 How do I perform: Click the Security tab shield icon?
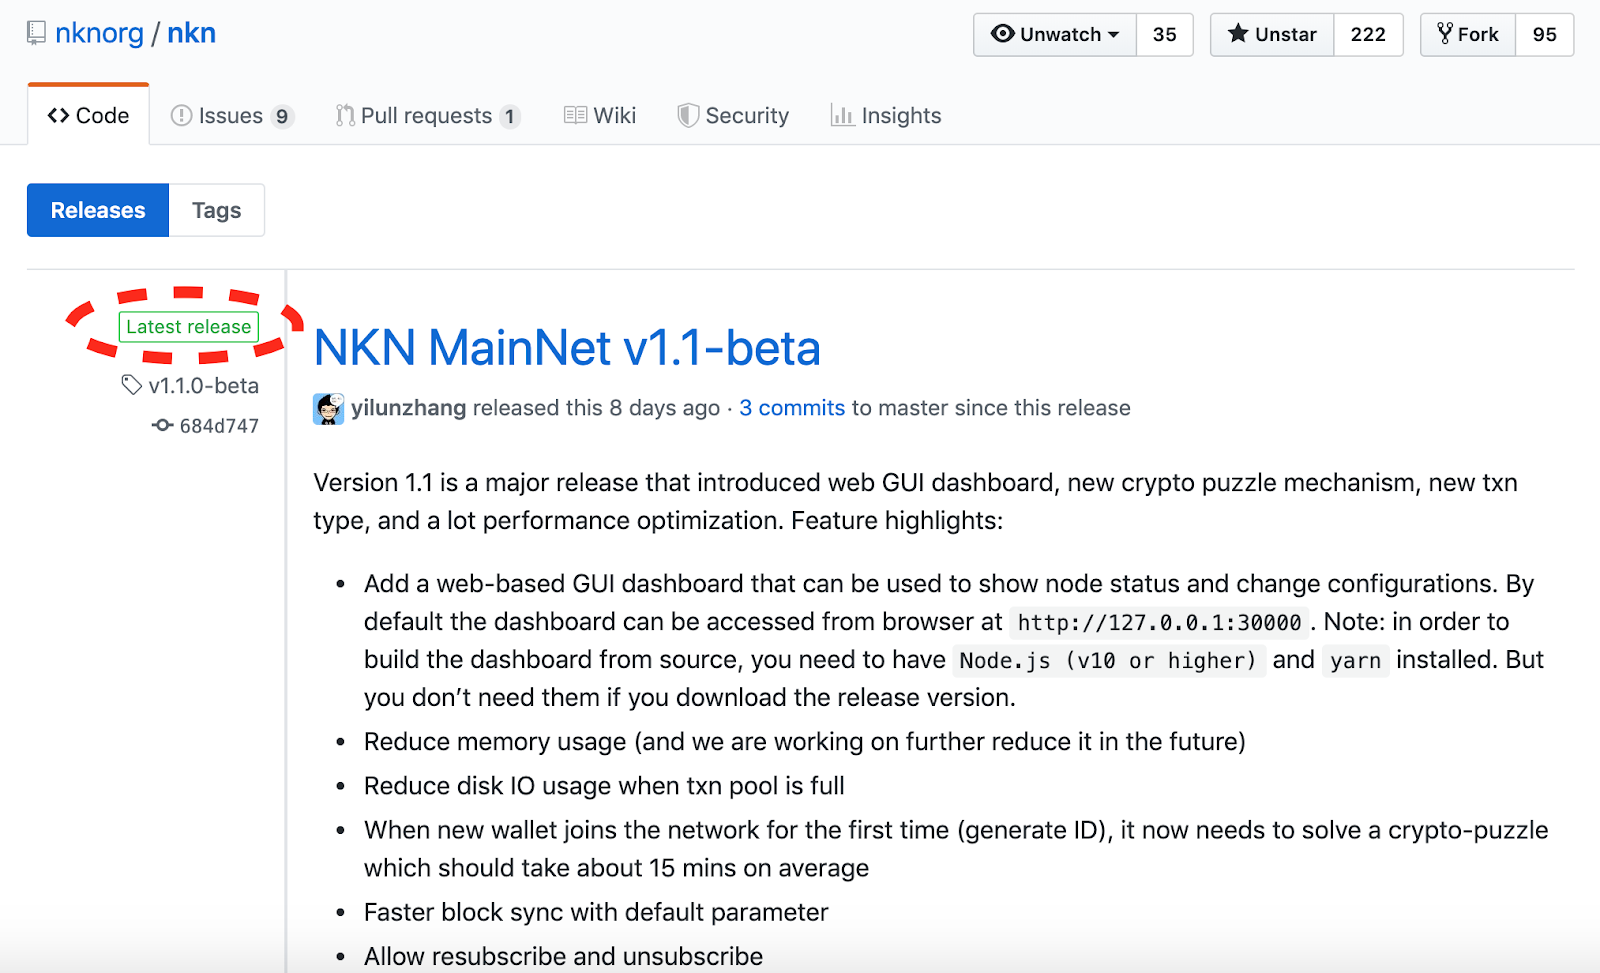tap(688, 115)
